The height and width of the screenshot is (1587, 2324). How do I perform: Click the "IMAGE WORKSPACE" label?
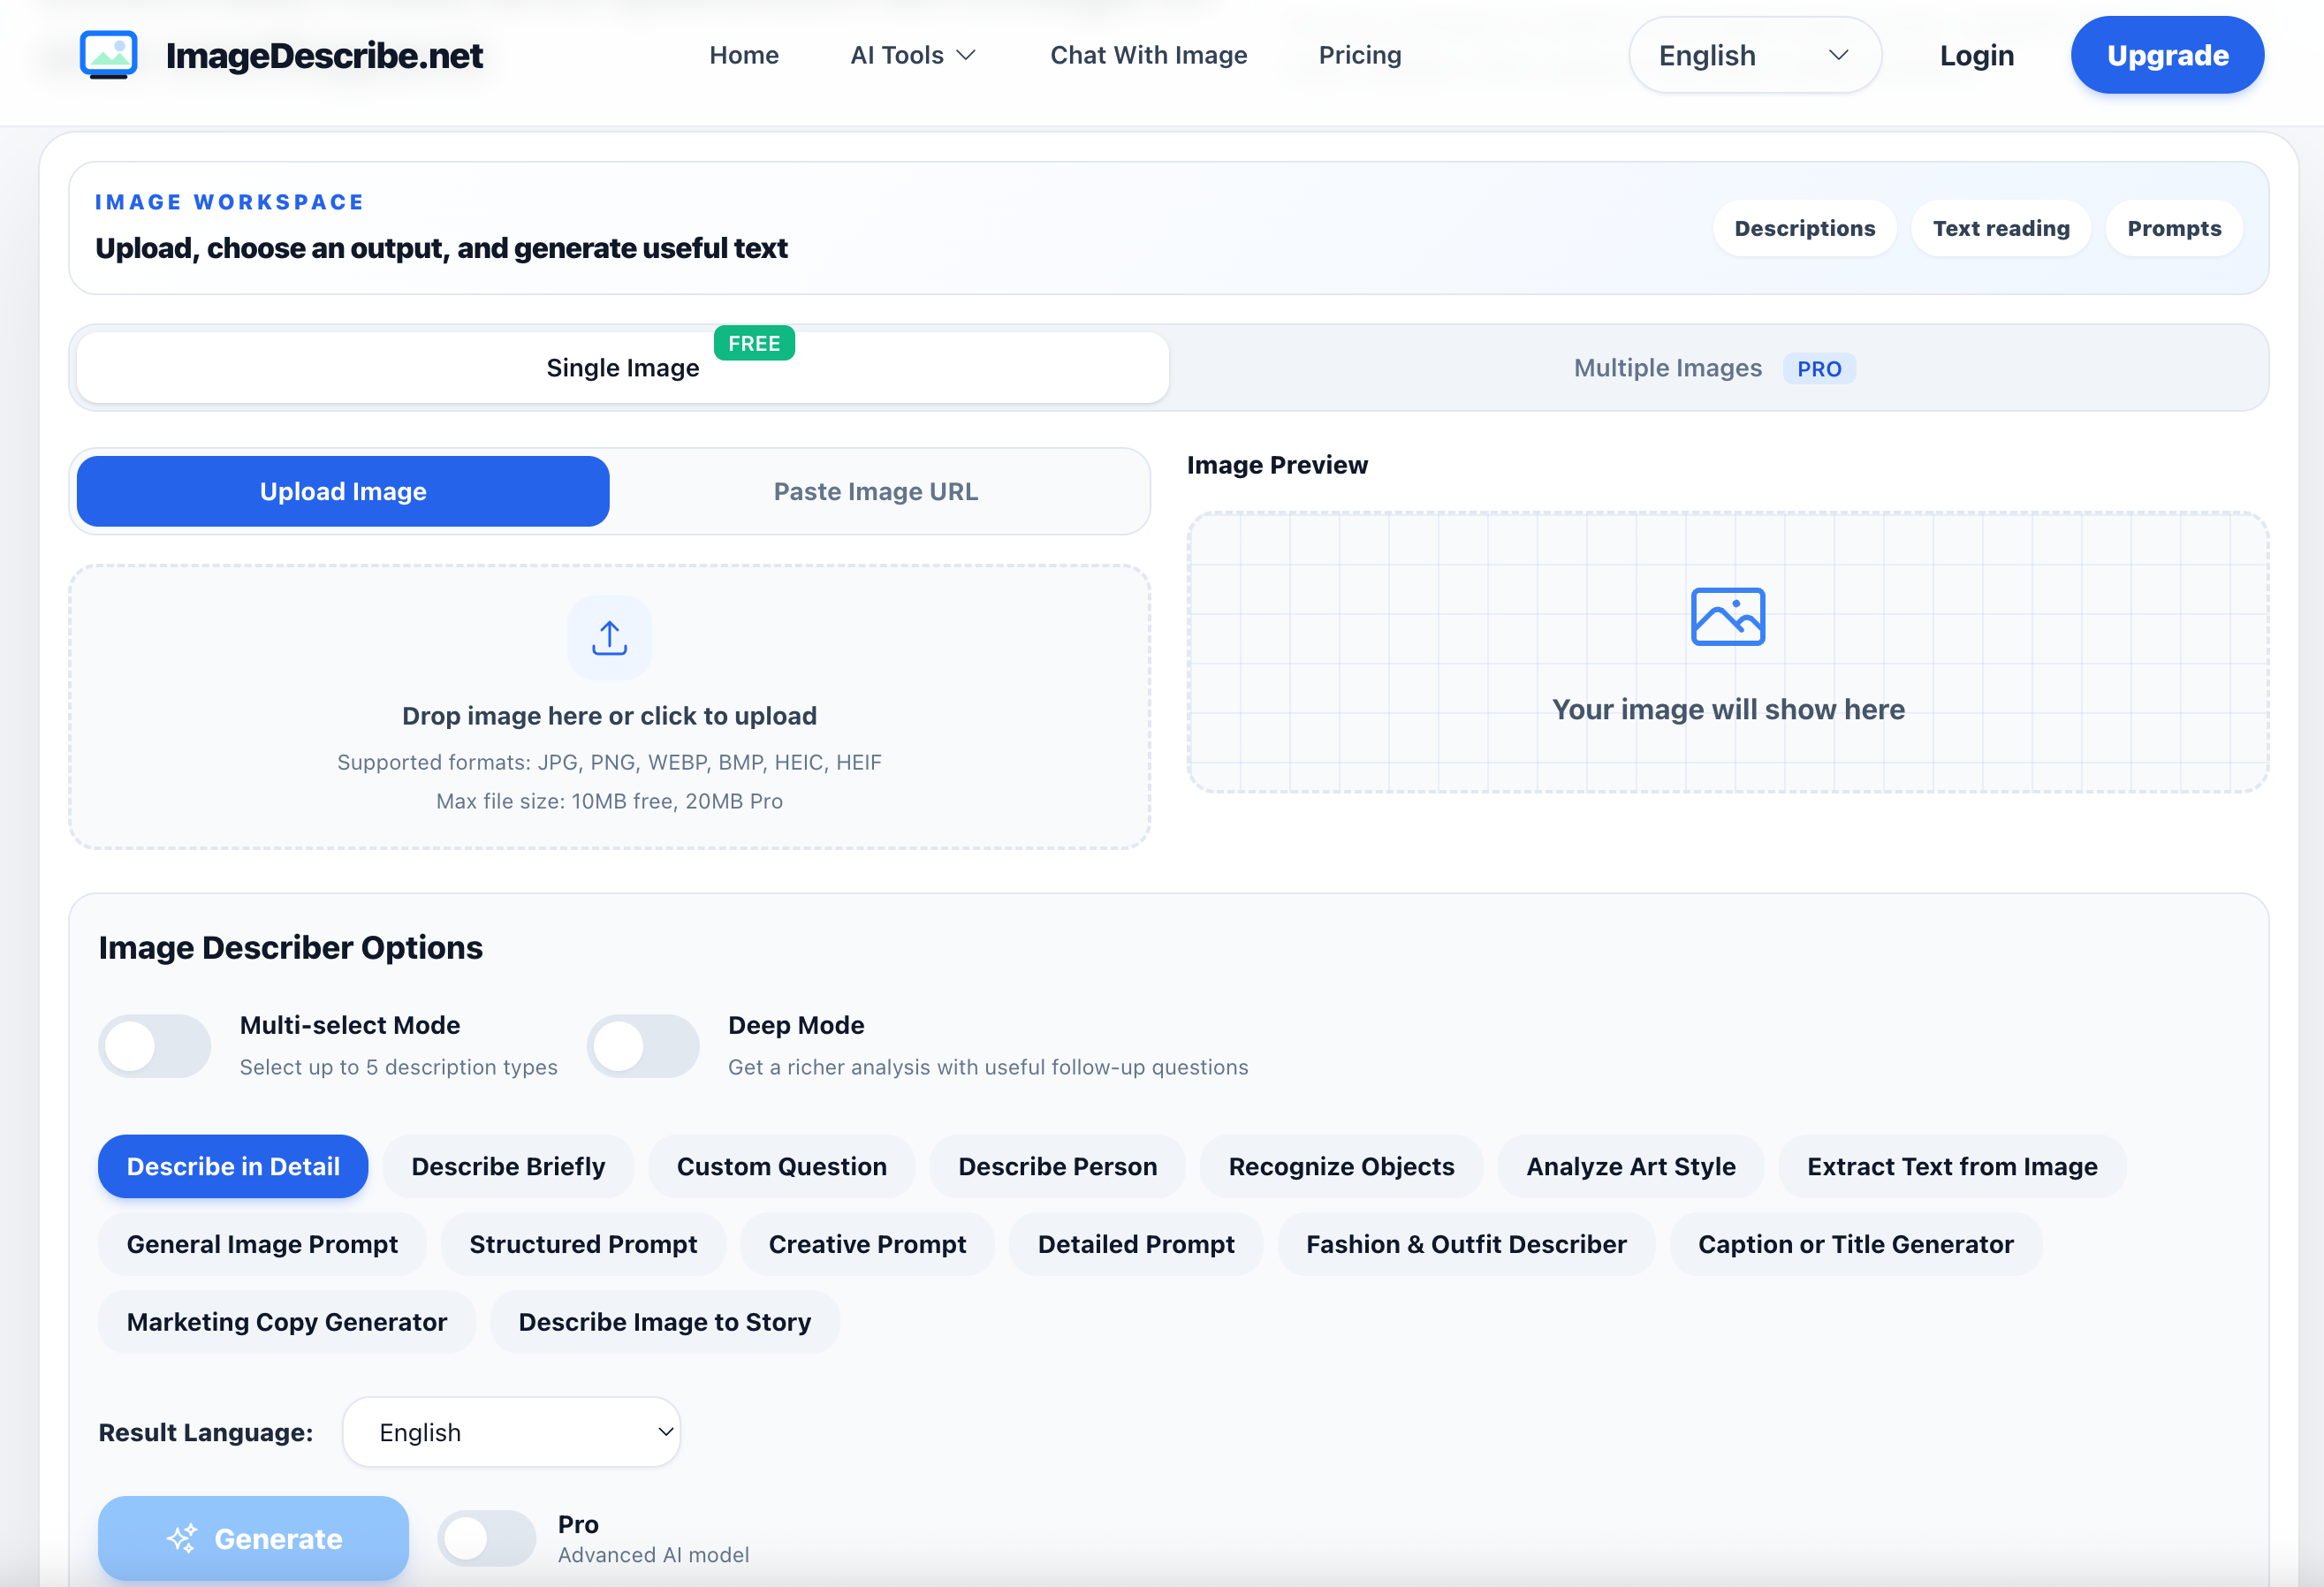pyautogui.click(x=230, y=202)
